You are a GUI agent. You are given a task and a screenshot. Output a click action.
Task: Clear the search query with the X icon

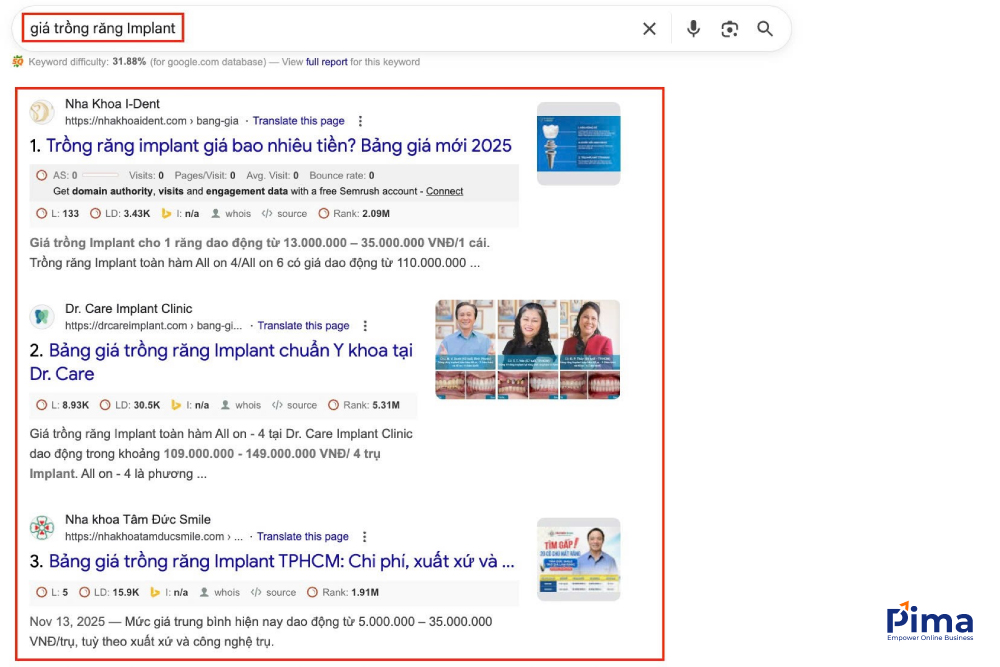click(649, 29)
